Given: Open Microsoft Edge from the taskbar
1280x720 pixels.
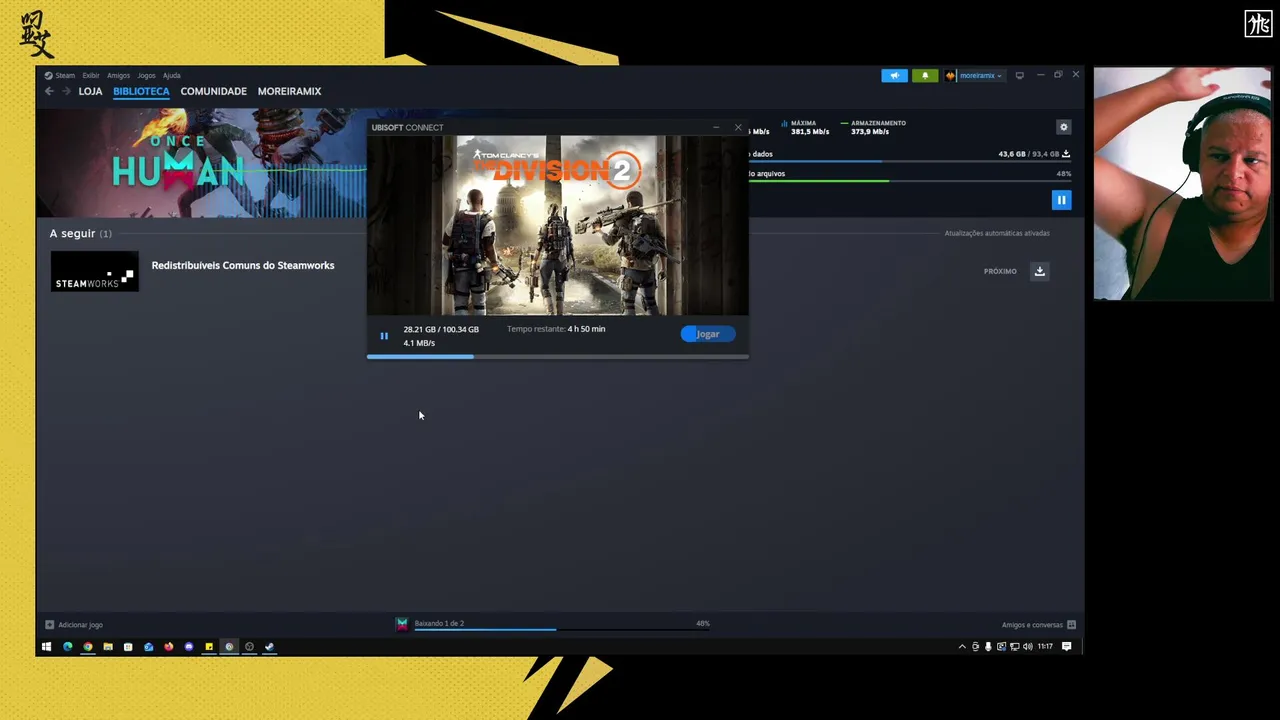Looking at the screenshot, I should pyautogui.click(x=67, y=646).
